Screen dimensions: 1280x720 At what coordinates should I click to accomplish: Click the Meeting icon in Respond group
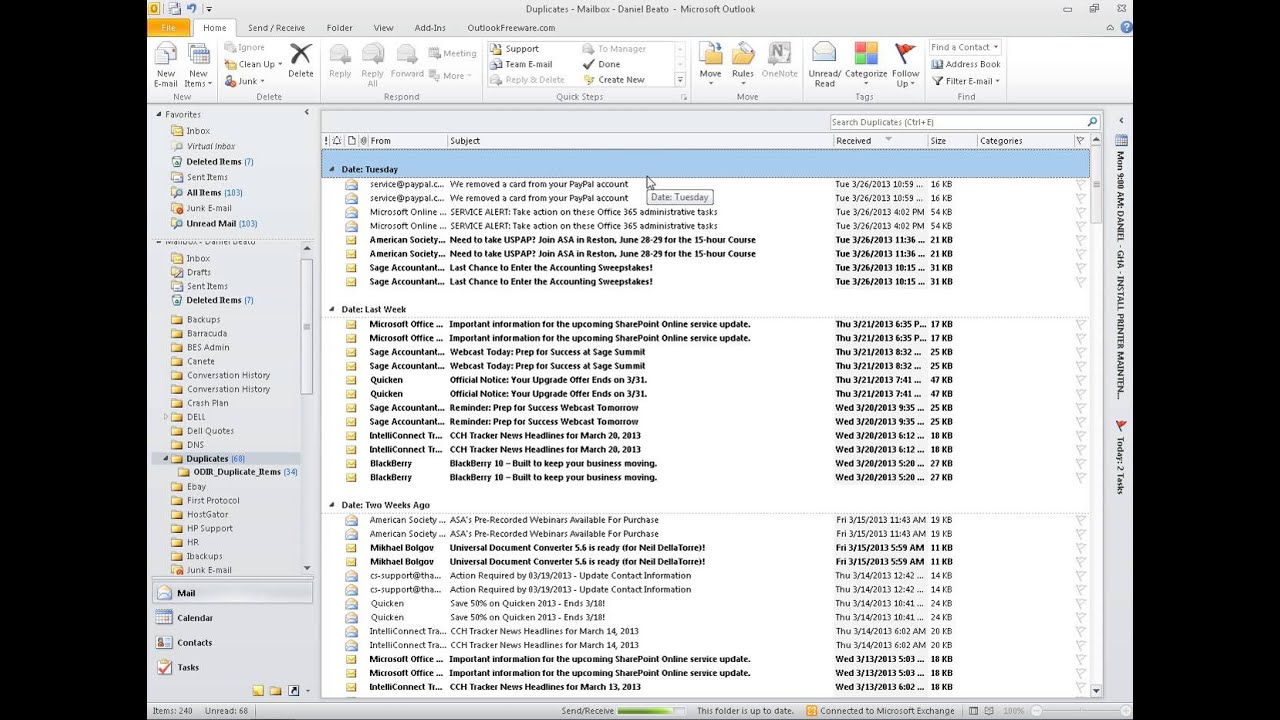point(434,53)
